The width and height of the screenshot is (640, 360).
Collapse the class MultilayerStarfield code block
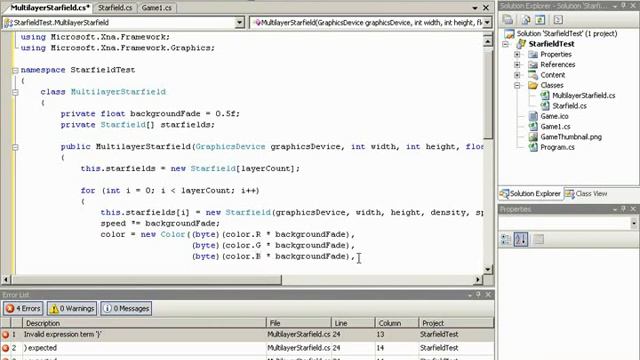15,92
